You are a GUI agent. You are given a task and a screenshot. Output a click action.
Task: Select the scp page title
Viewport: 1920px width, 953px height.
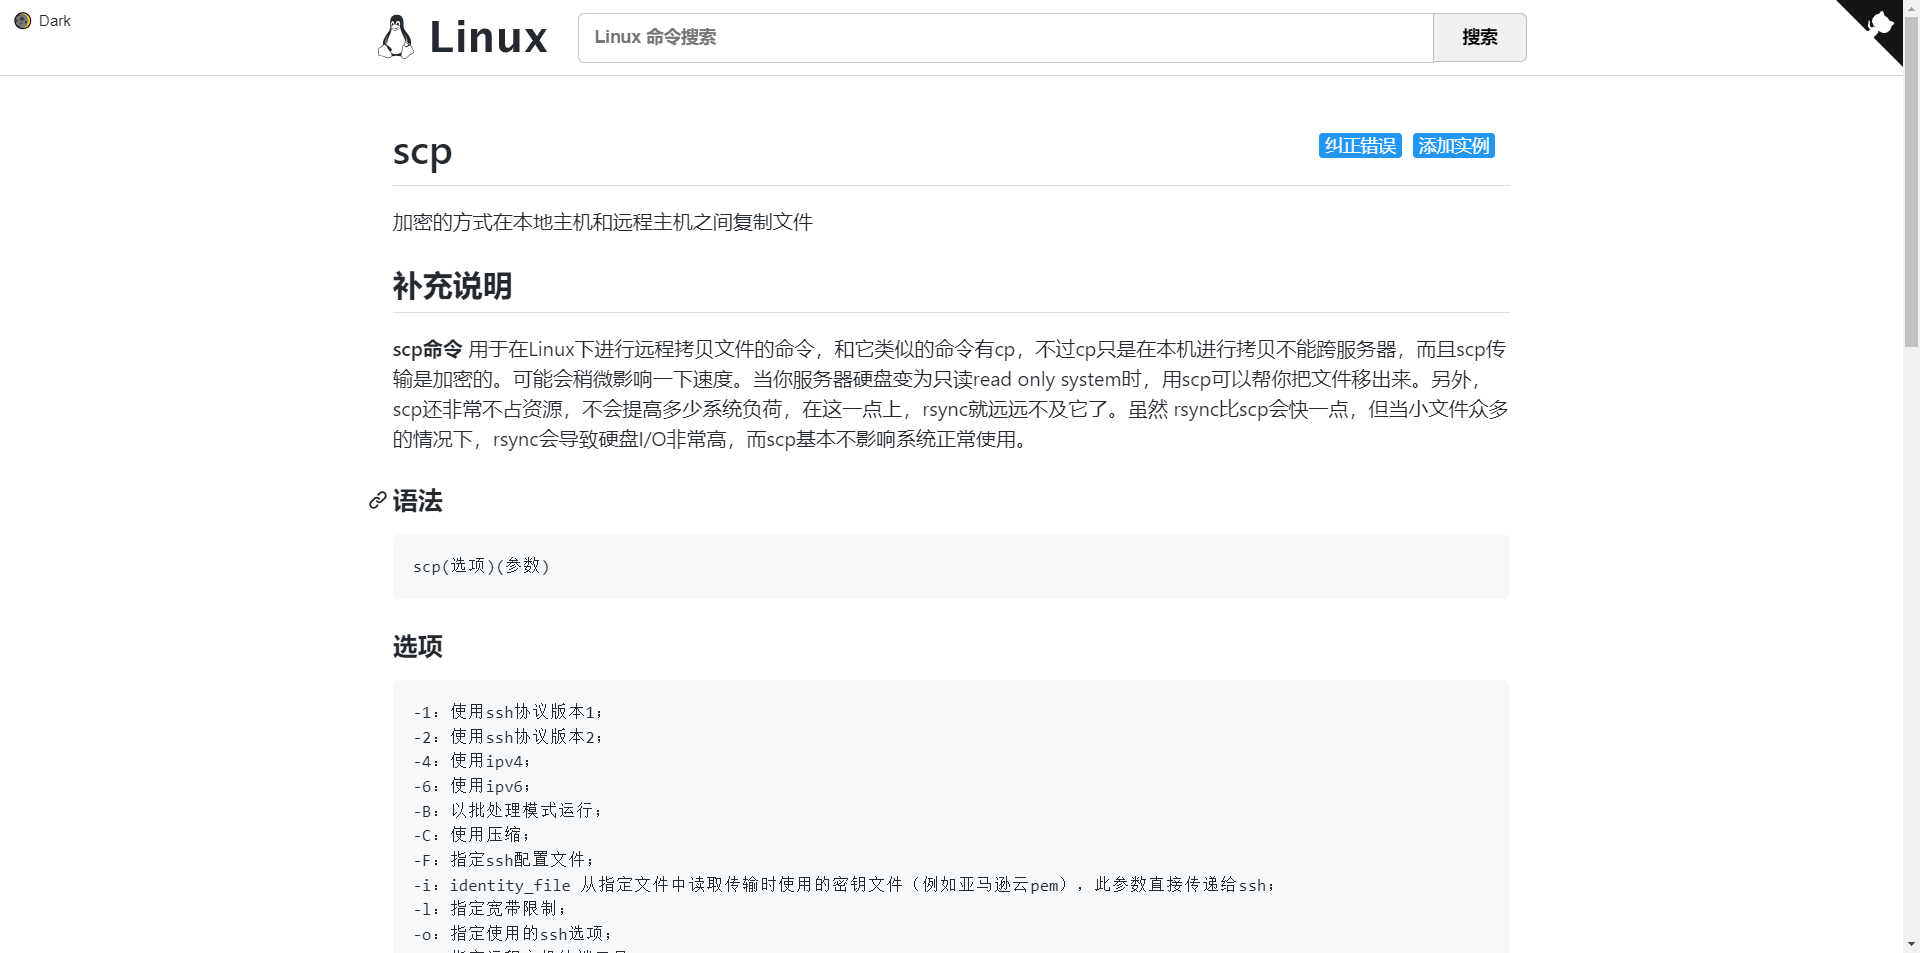tap(422, 152)
